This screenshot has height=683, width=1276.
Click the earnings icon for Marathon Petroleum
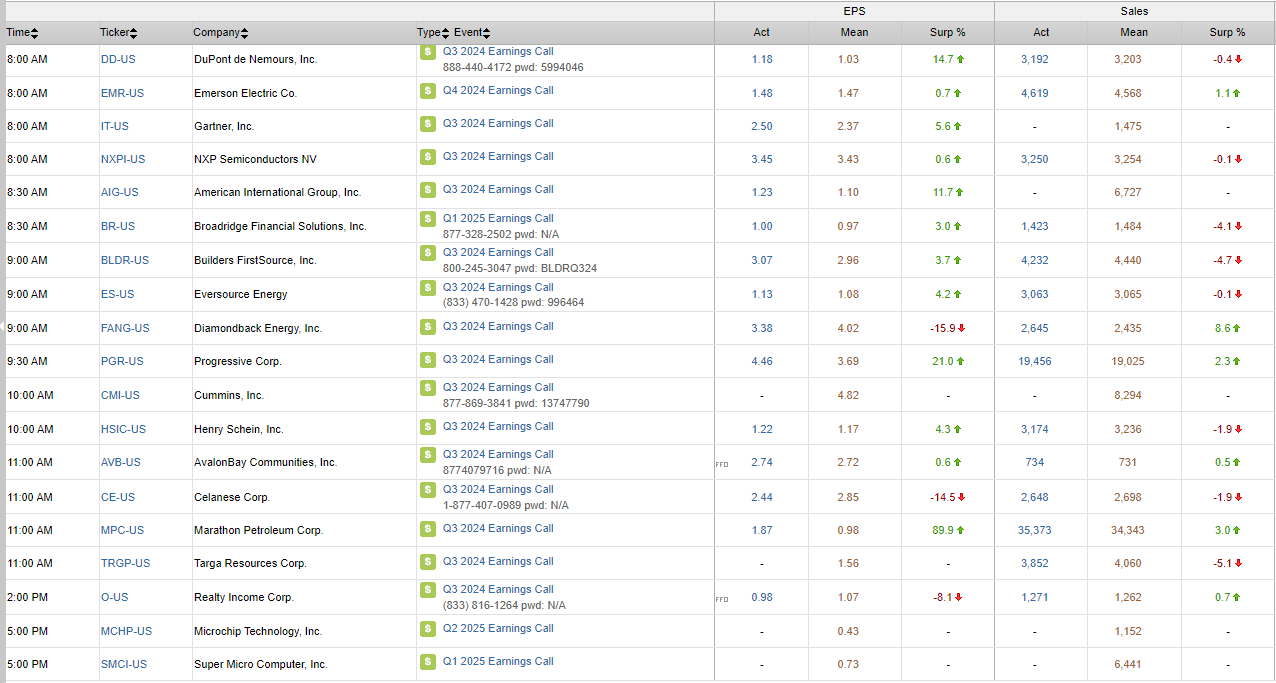(427, 529)
